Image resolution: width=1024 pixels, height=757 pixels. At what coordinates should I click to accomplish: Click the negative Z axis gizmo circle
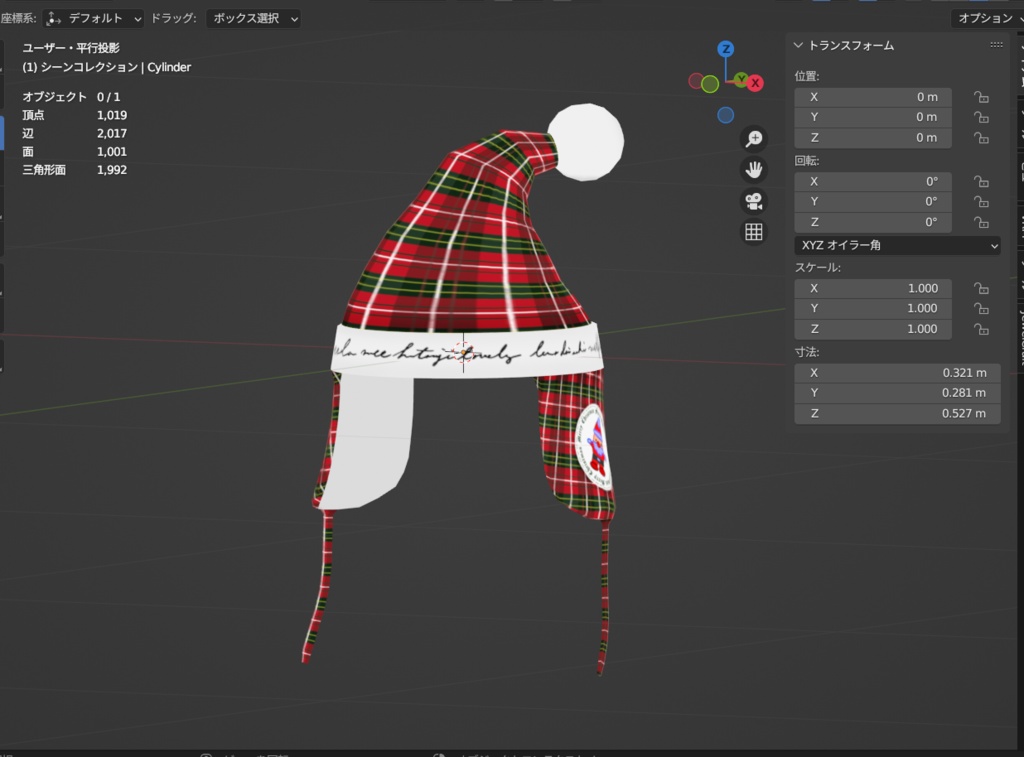pyautogui.click(x=726, y=116)
